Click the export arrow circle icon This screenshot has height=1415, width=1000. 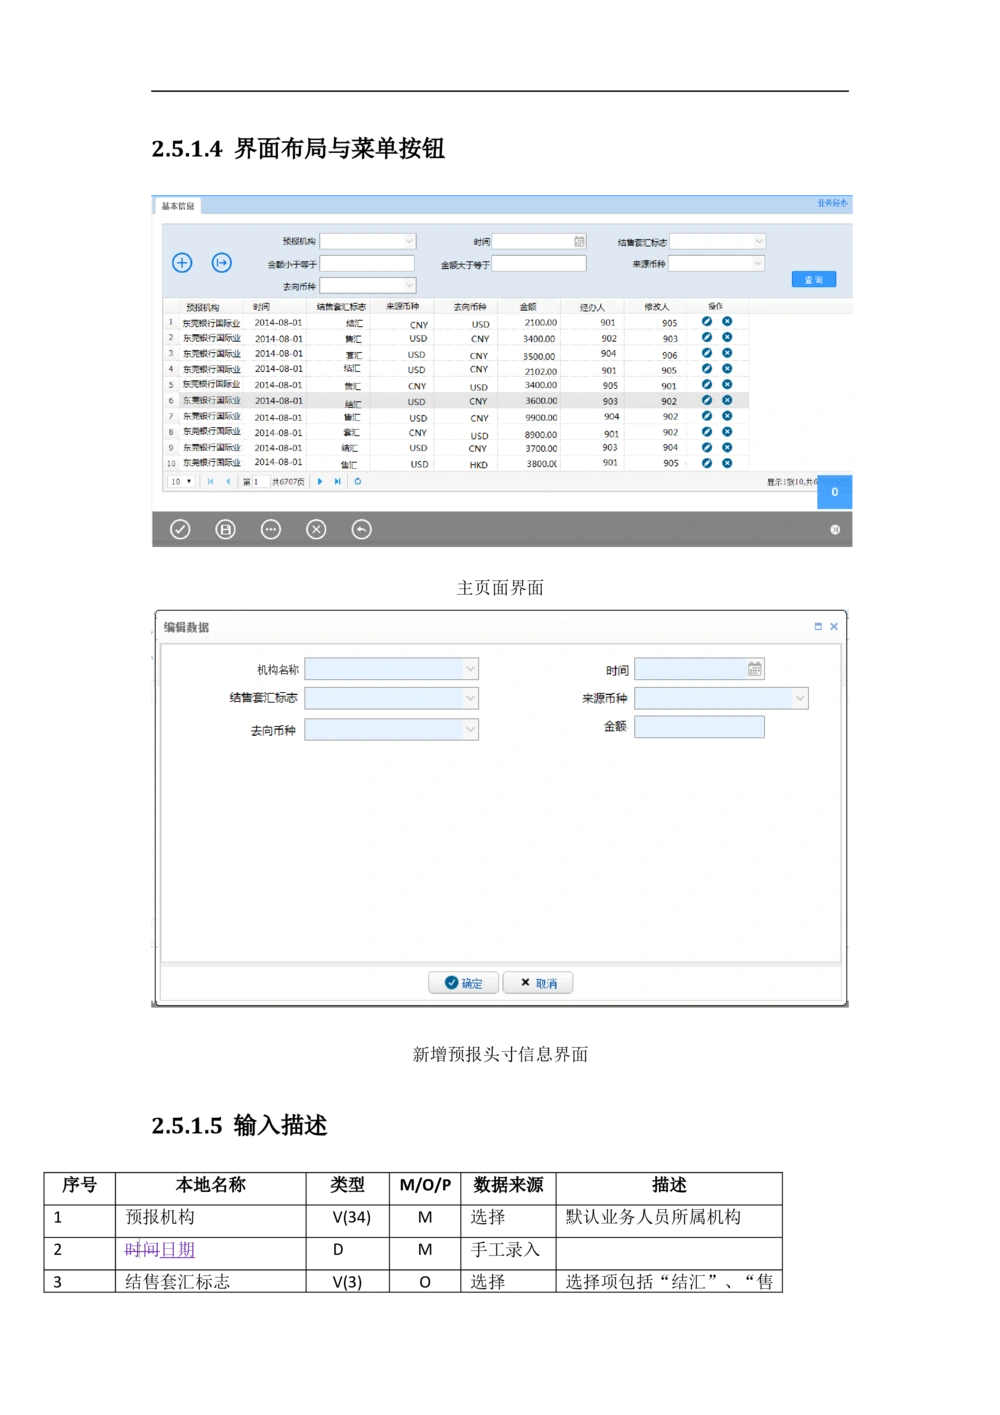click(x=222, y=263)
